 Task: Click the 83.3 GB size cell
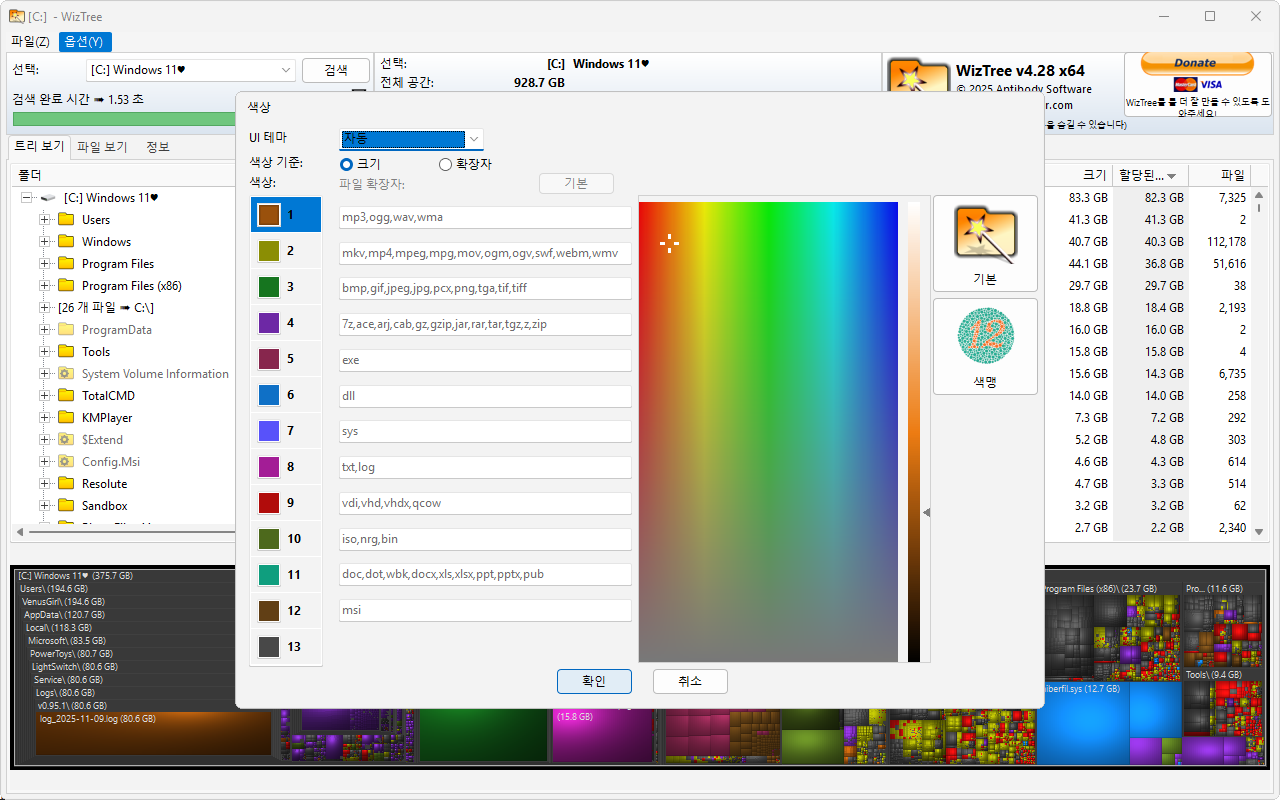[1087, 198]
